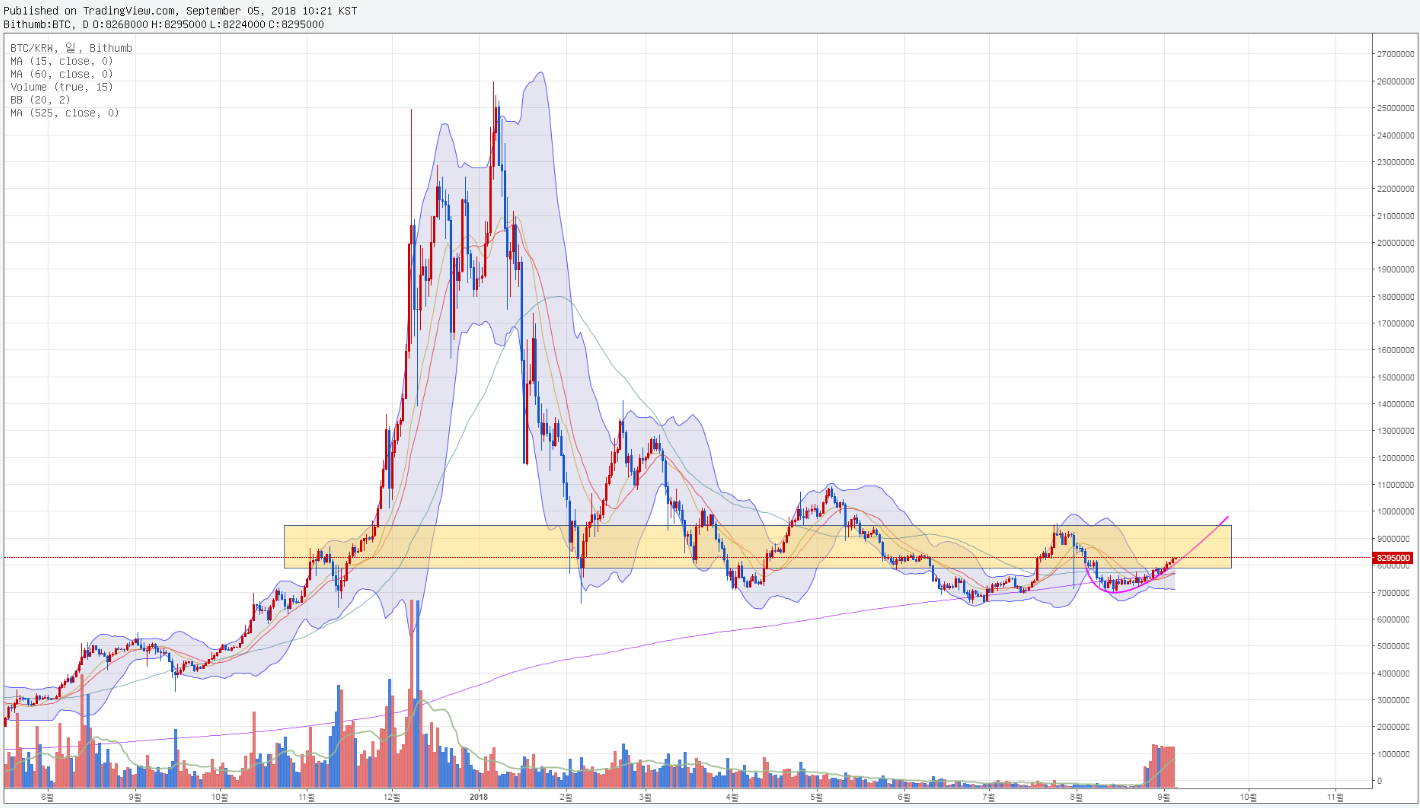
Task: Click the 'MA (15, close, 0)' indicator label
Action: point(61,61)
